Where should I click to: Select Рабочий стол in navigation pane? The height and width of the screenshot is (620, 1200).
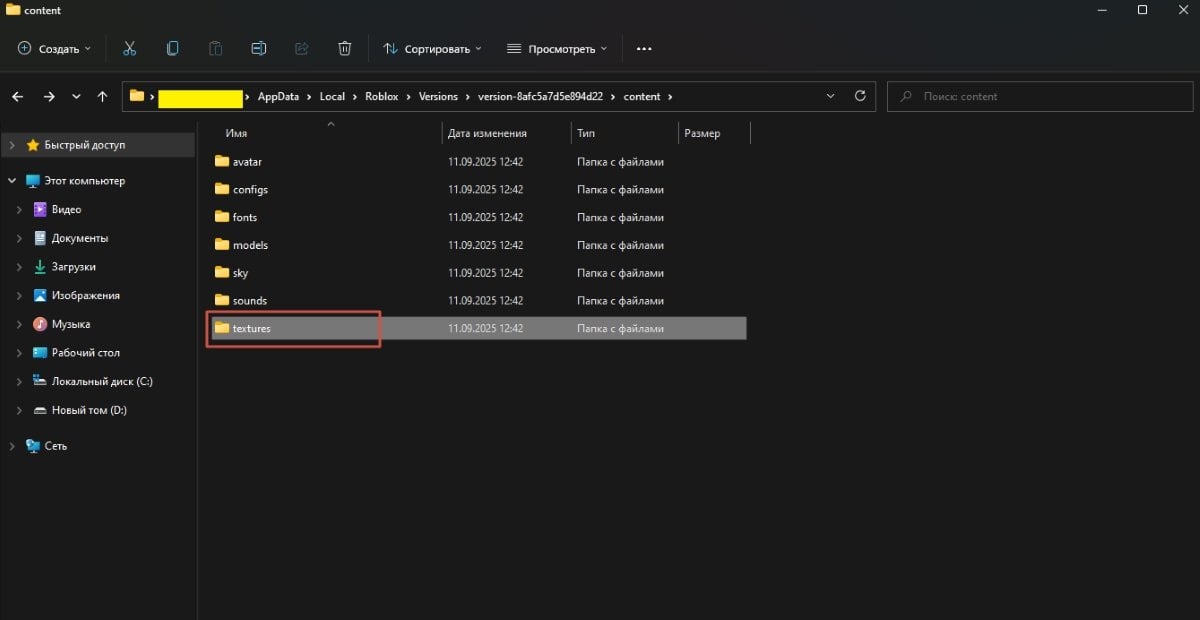coord(87,353)
